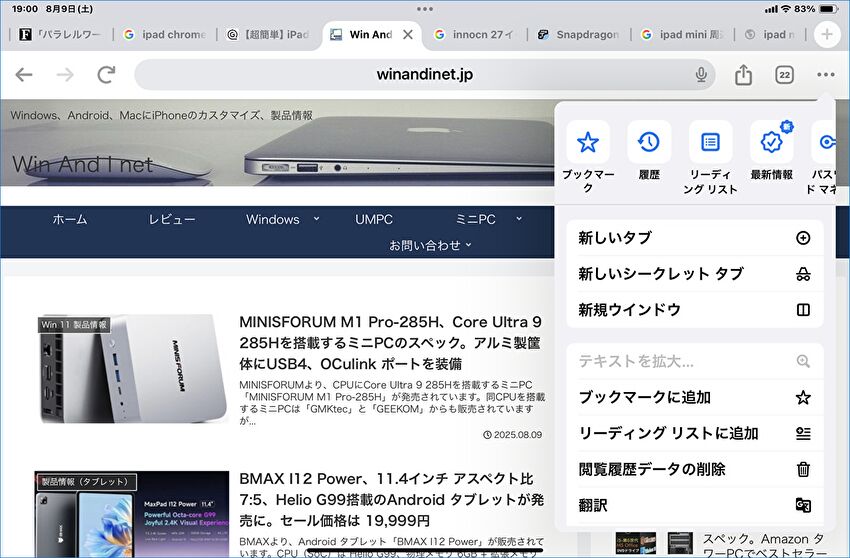Open レビュー in site navigation
850x558 pixels.
coord(172,220)
